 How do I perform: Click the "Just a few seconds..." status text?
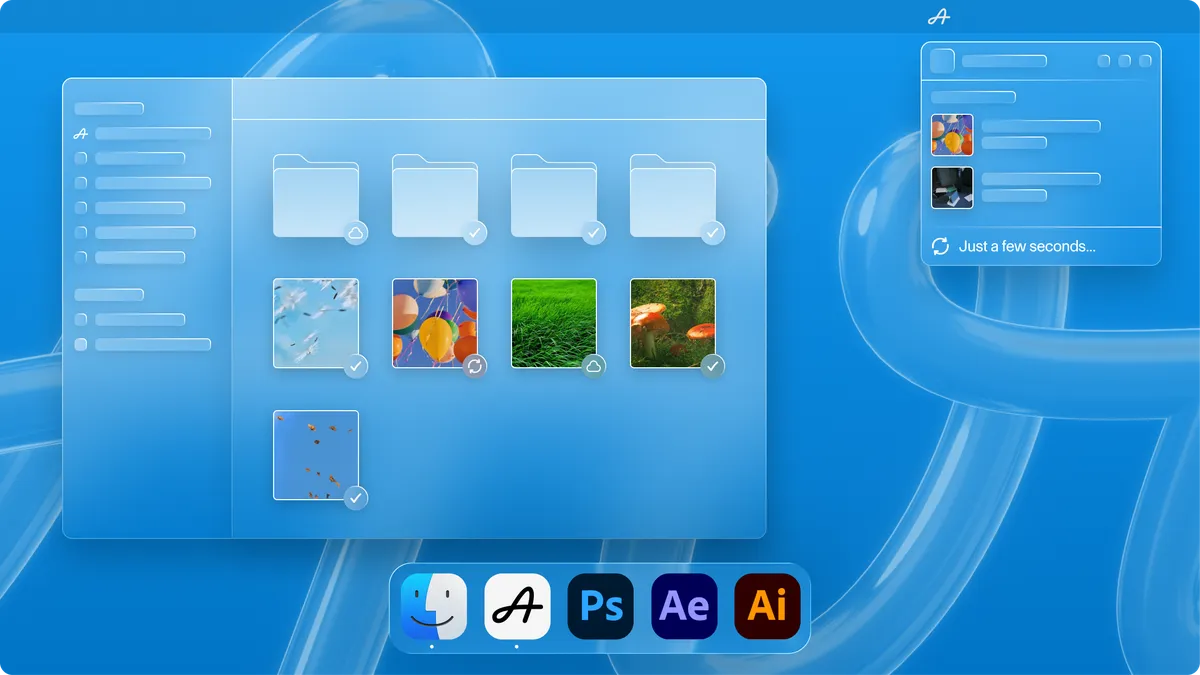[x=1027, y=246]
